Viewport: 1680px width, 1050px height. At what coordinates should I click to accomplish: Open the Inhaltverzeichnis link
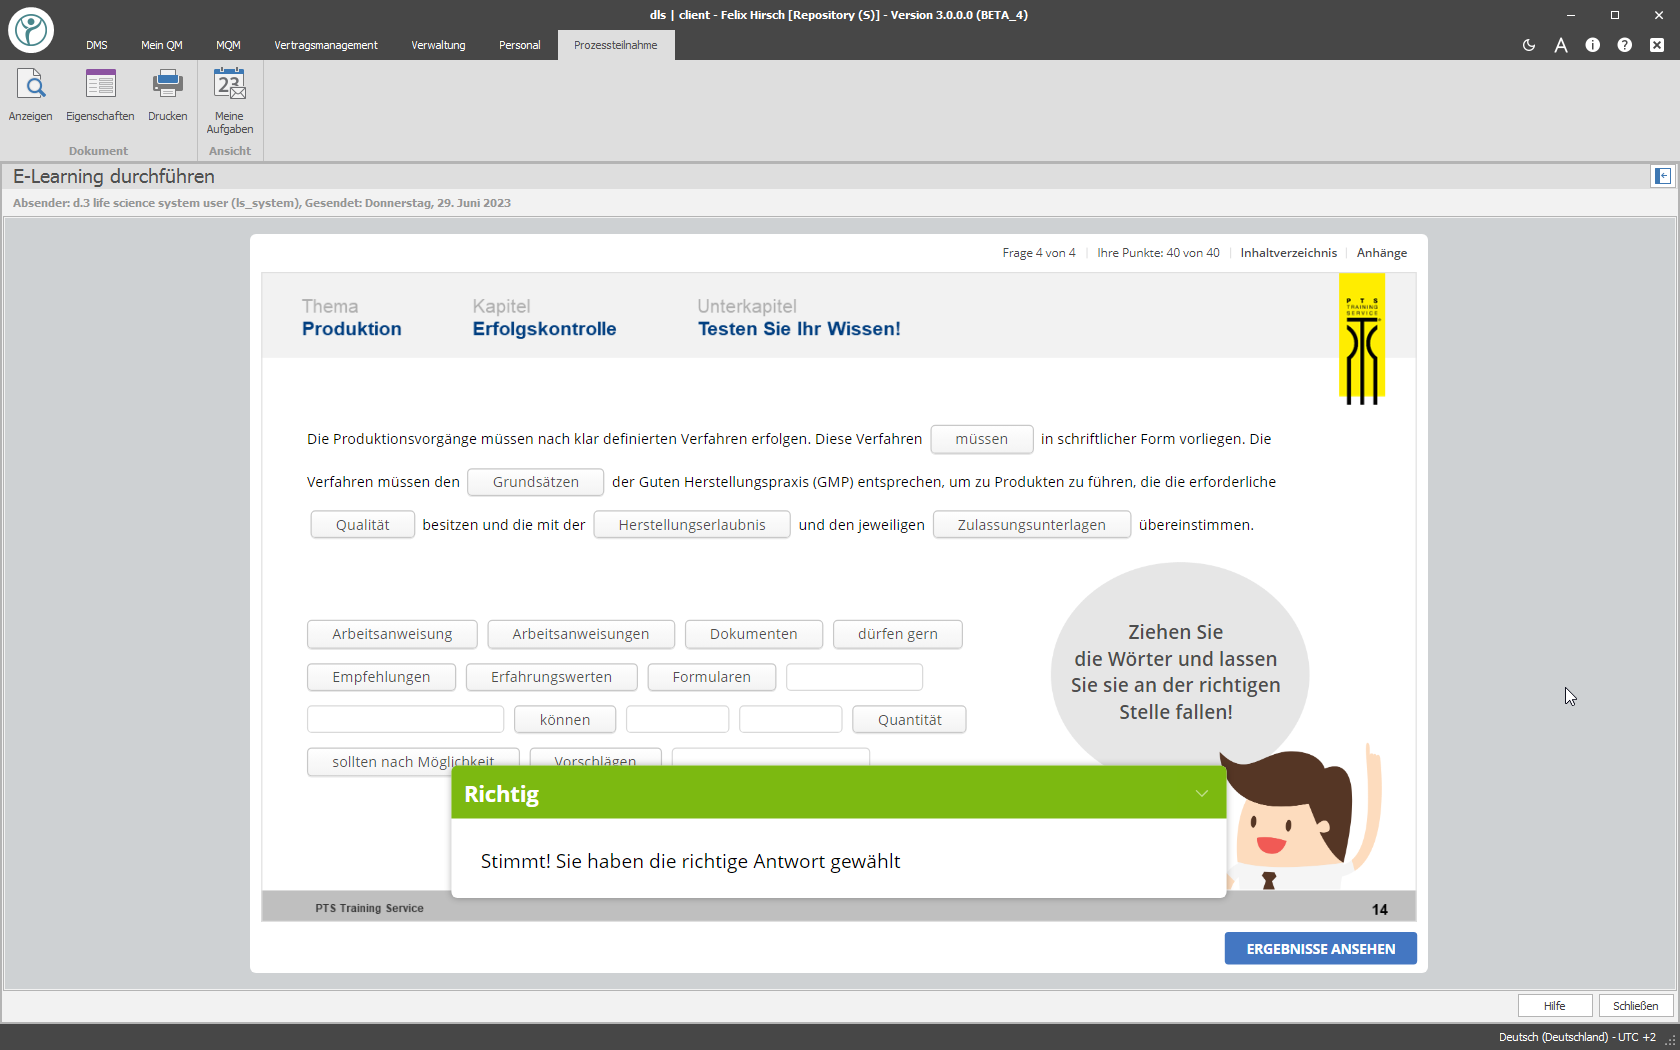tap(1288, 253)
